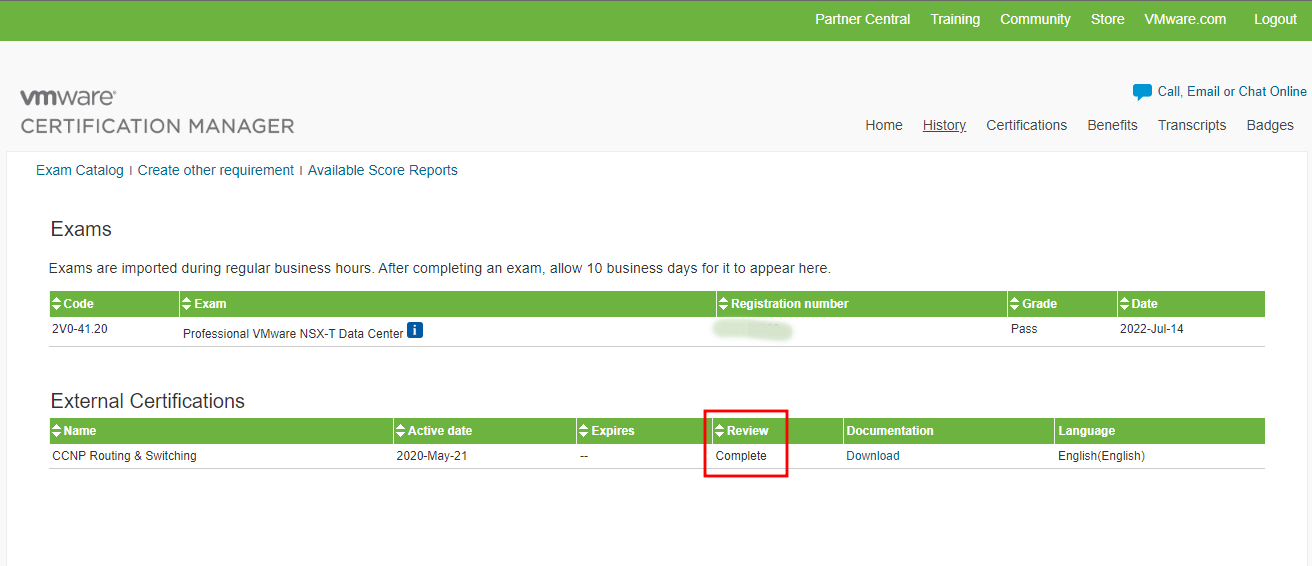Click the Pass grade cell
This screenshot has width=1312, height=566.
tap(1024, 329)
